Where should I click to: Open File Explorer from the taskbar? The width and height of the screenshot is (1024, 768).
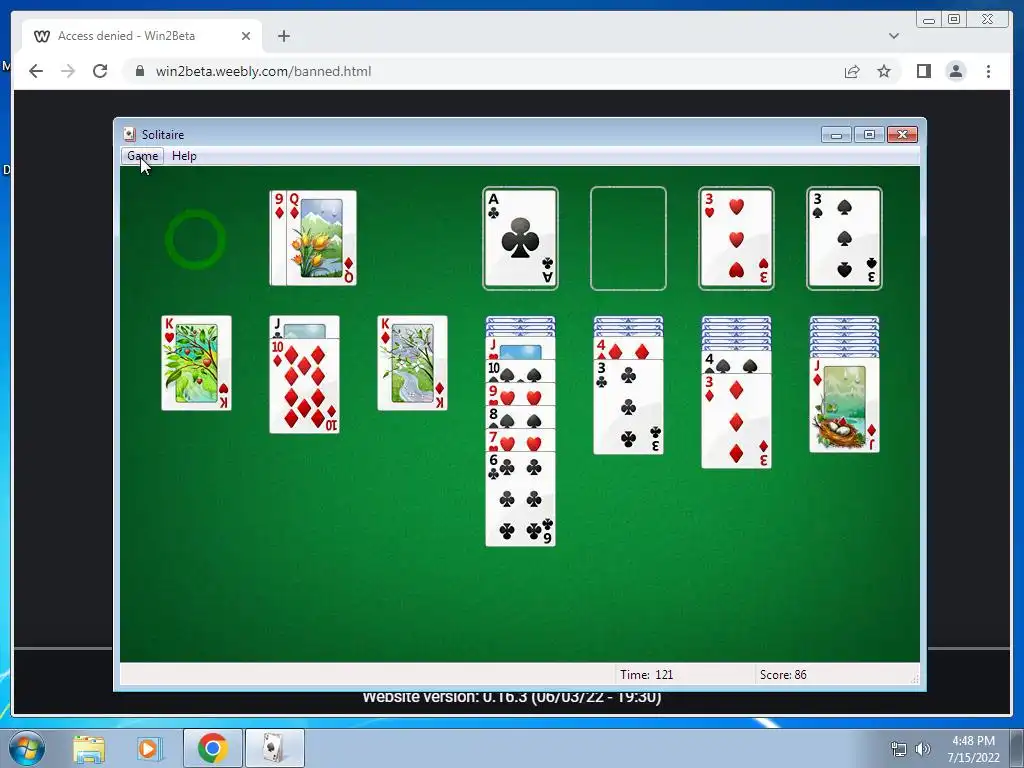point(89,748)
